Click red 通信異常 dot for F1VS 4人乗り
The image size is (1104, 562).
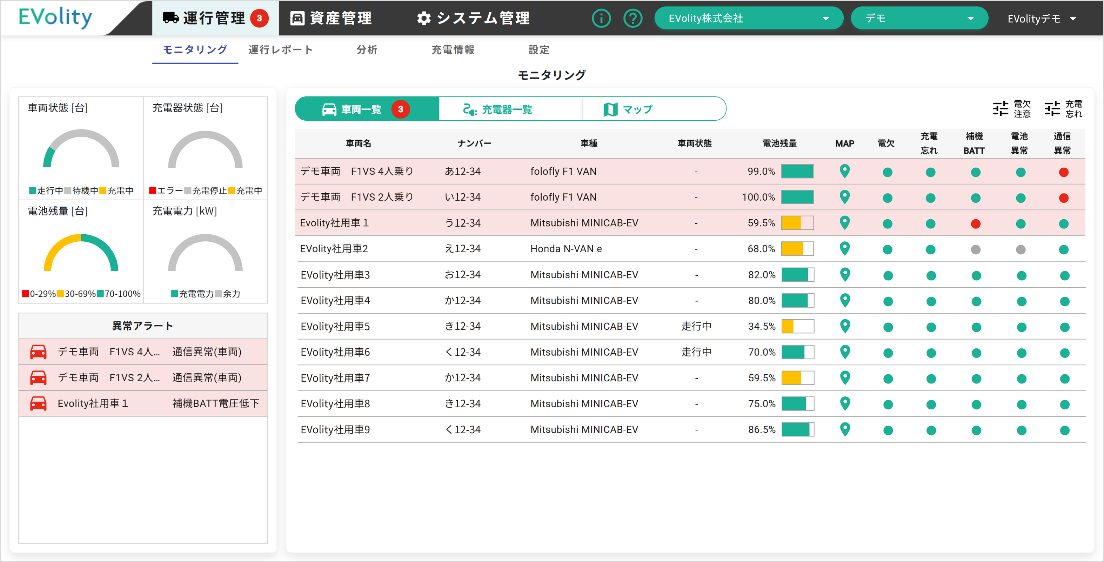[1064, 172]
